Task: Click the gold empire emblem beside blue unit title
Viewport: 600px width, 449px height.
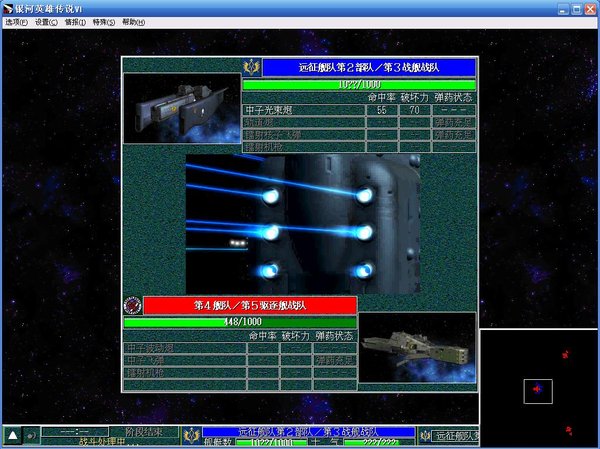Action: pyautogui.click(x=252, y=67)
